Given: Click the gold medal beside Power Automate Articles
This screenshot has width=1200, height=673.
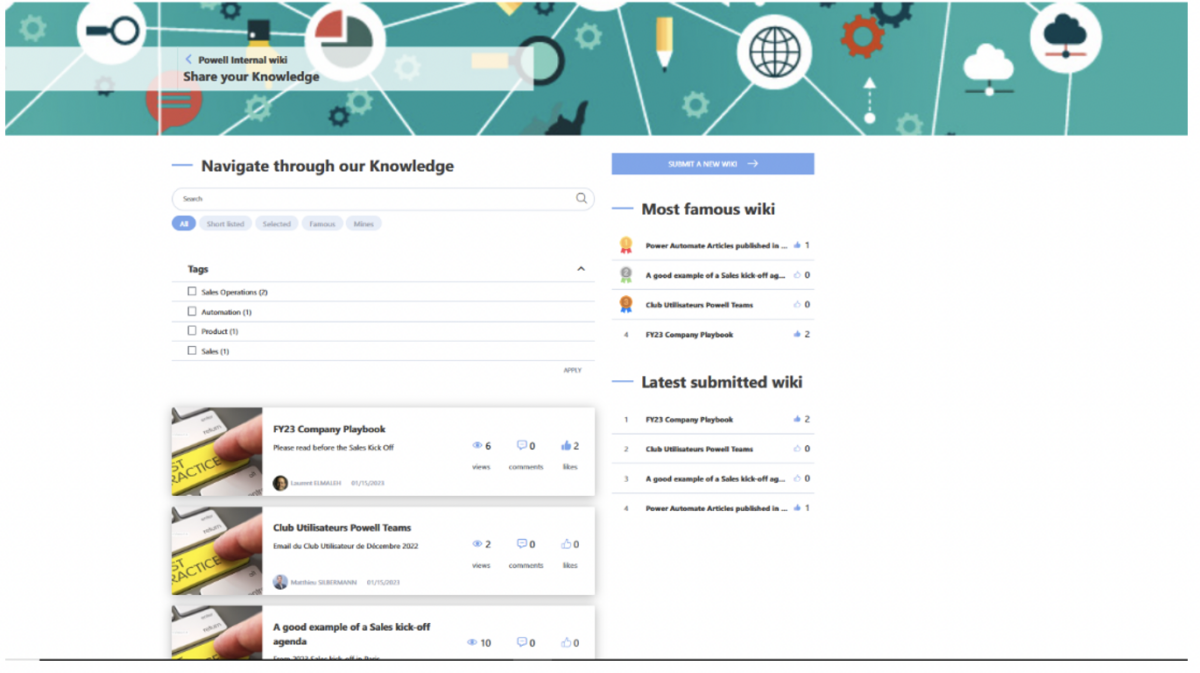Looking at the screenshot, I should pyautogui.click(x=625, y=244).
